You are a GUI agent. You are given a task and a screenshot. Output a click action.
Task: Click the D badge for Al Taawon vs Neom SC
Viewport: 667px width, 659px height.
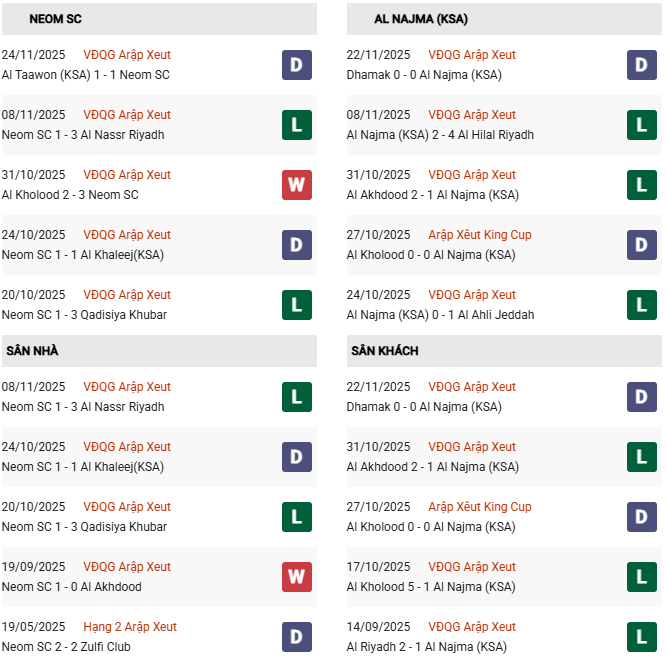pos(297,65)
